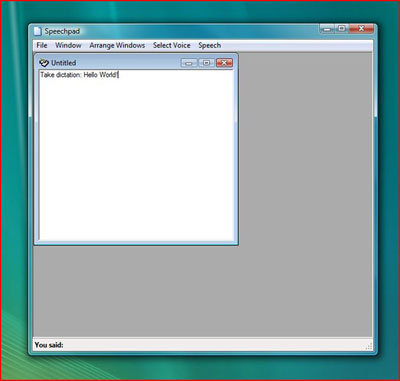Minimize the Untitled child window
Screen dimensions: 400x381
(189, 63)
